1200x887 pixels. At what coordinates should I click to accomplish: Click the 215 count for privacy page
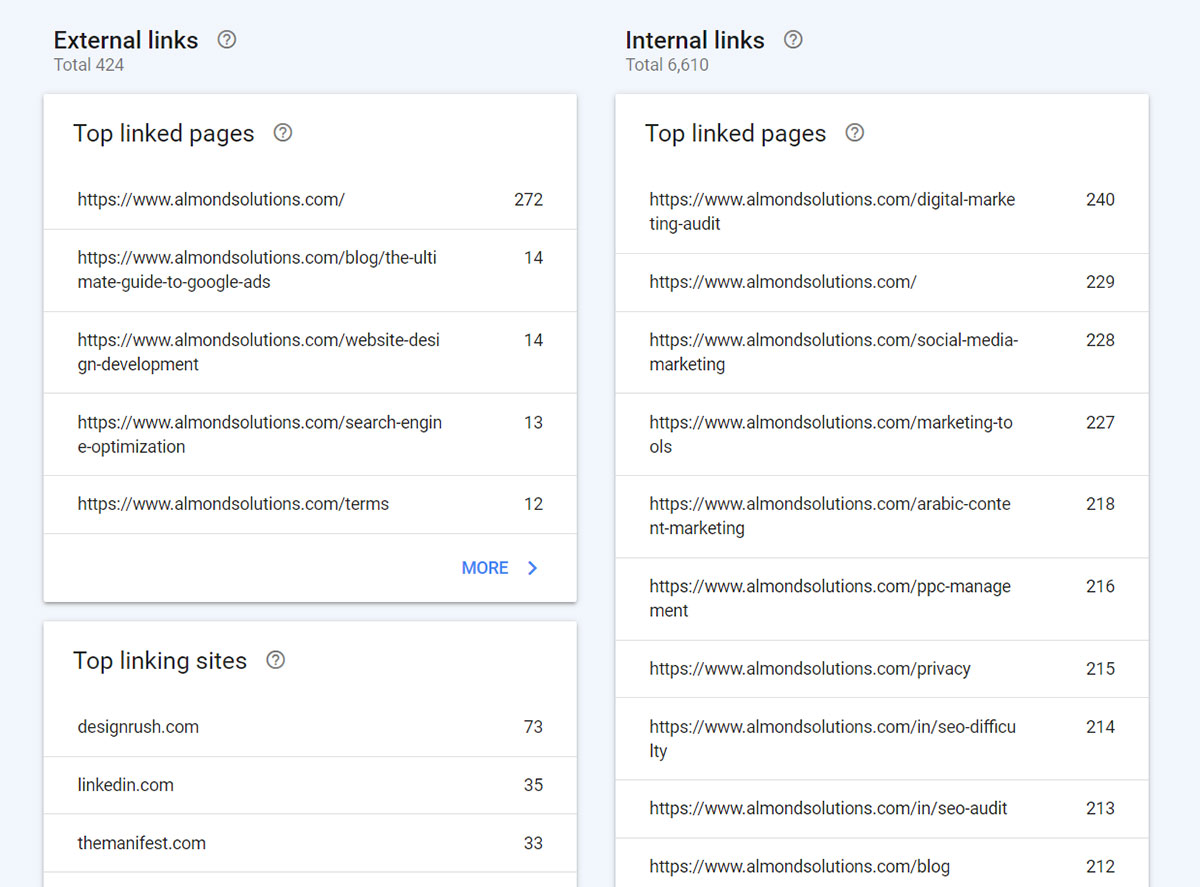pos(1100,669)
